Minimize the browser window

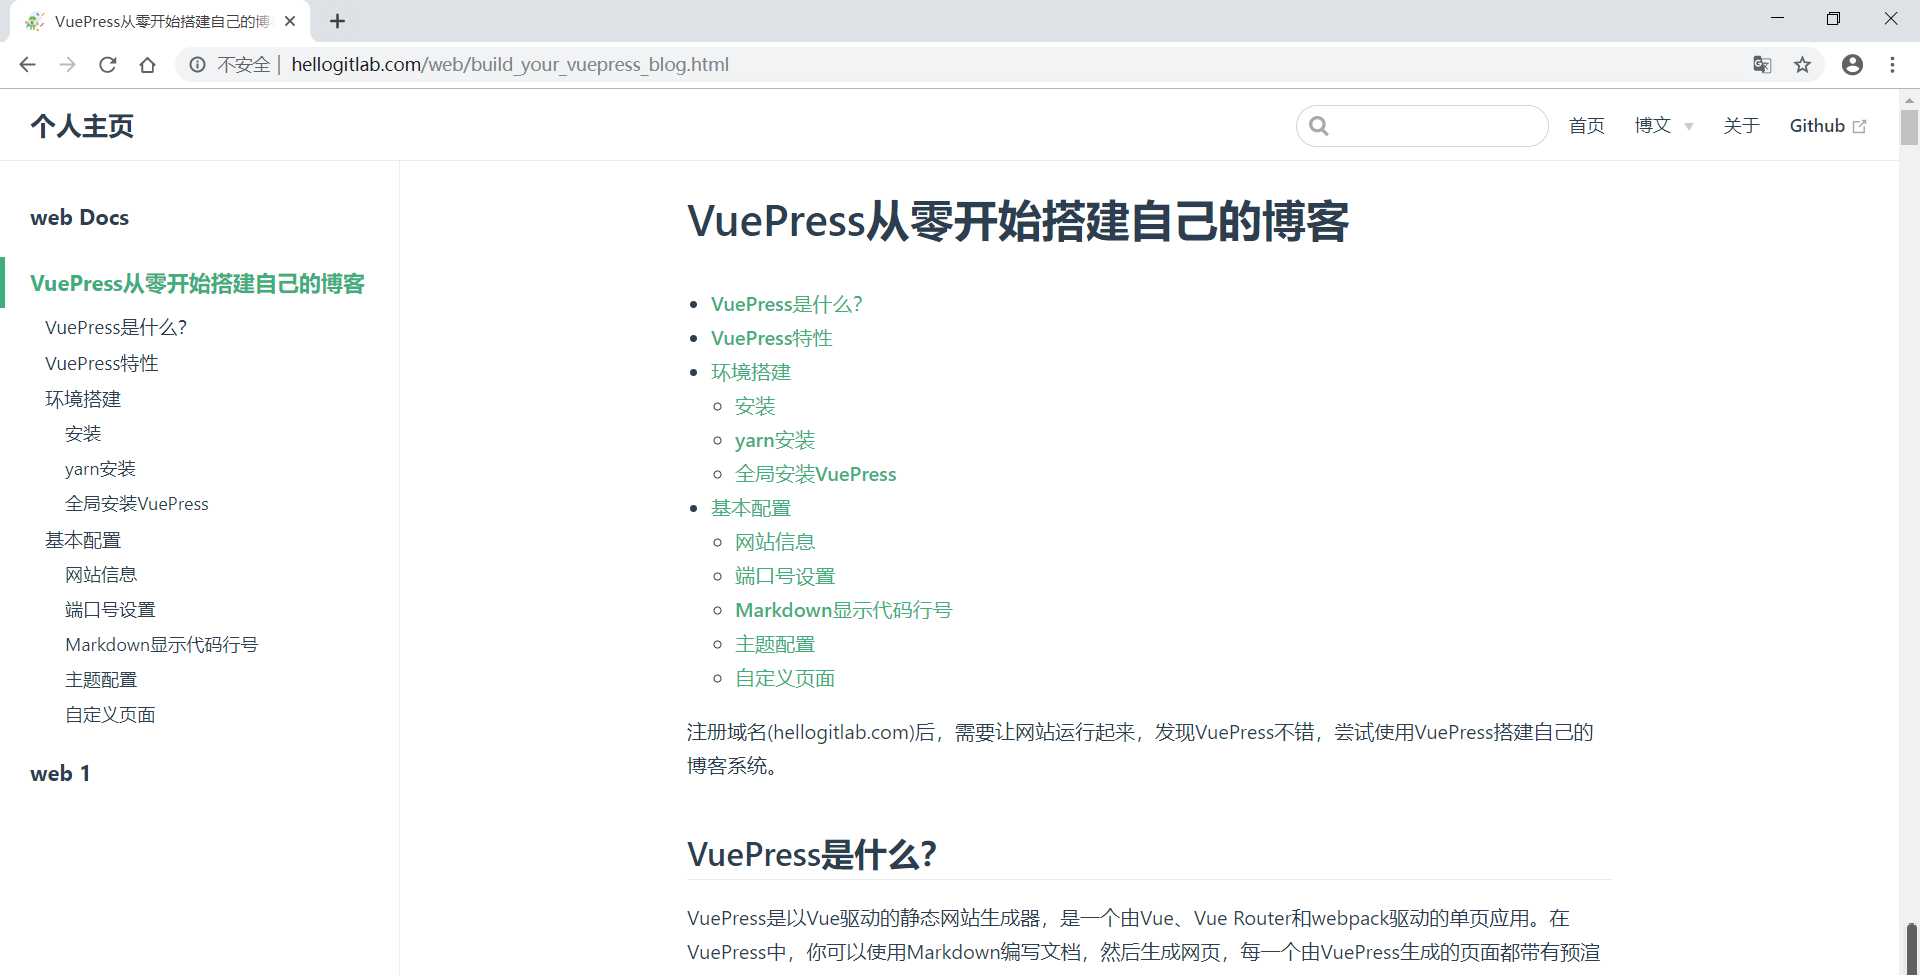(x=1777, y=18)
